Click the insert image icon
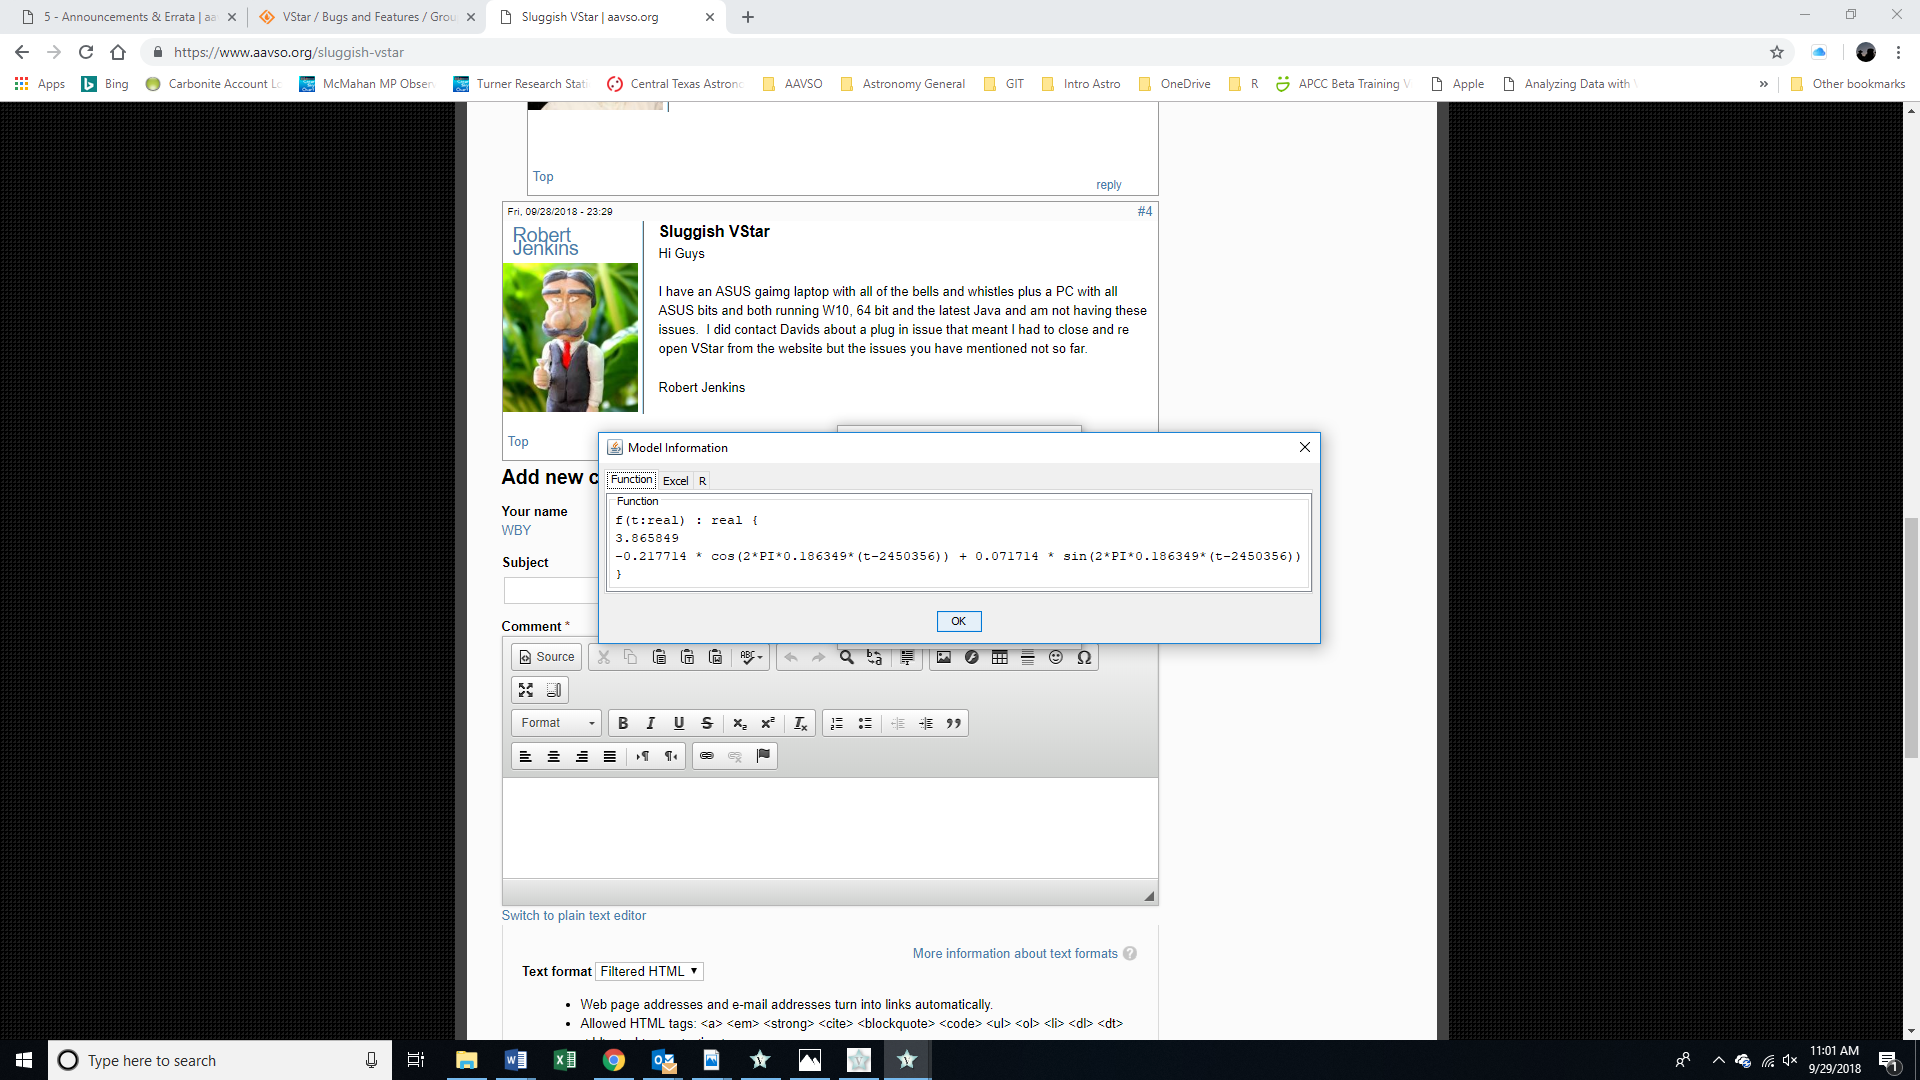Screen dimensions: 1920x1080 pyautogui.click(x=943, y=657)
